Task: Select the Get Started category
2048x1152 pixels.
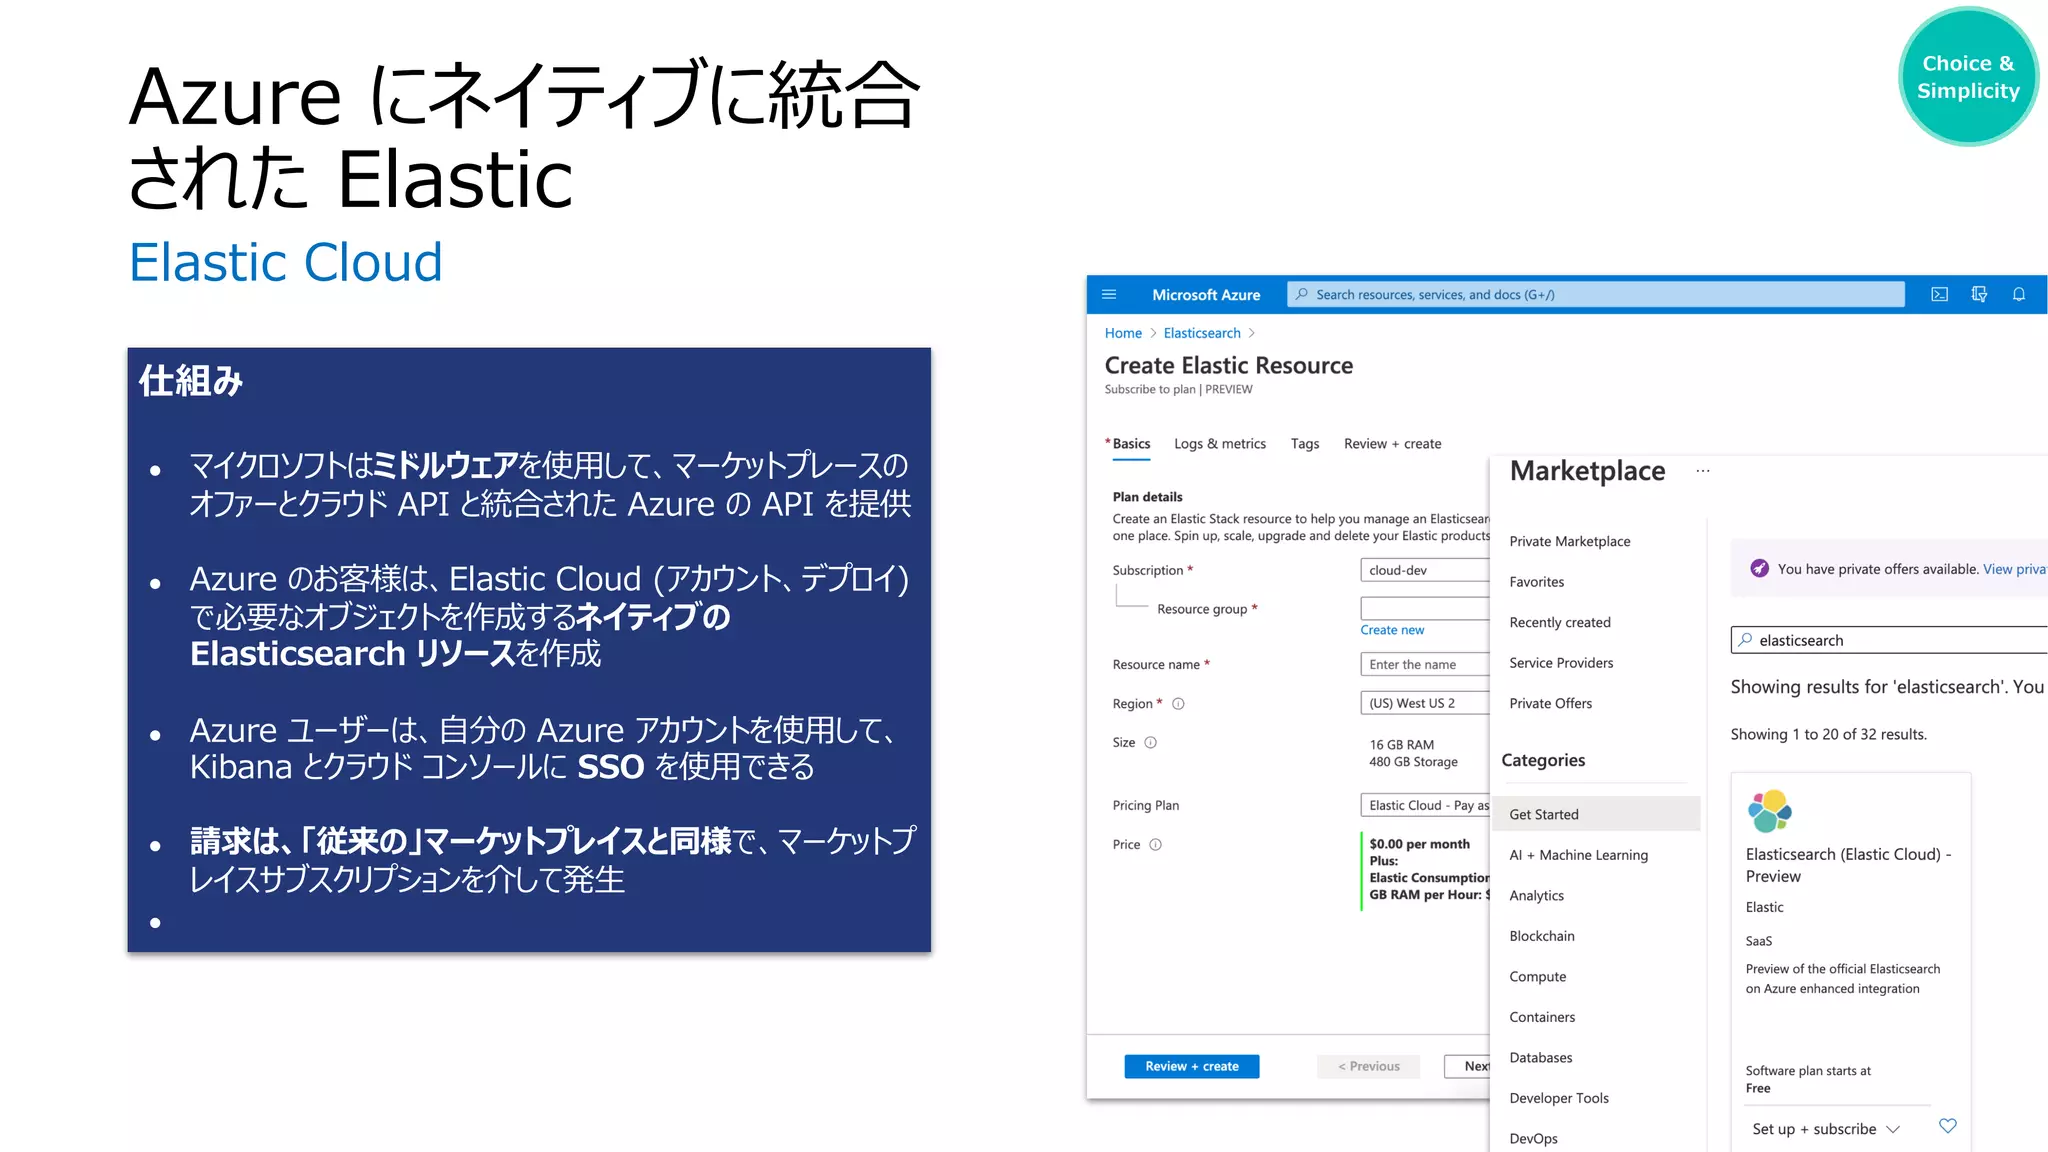Action: point(1595,814)
